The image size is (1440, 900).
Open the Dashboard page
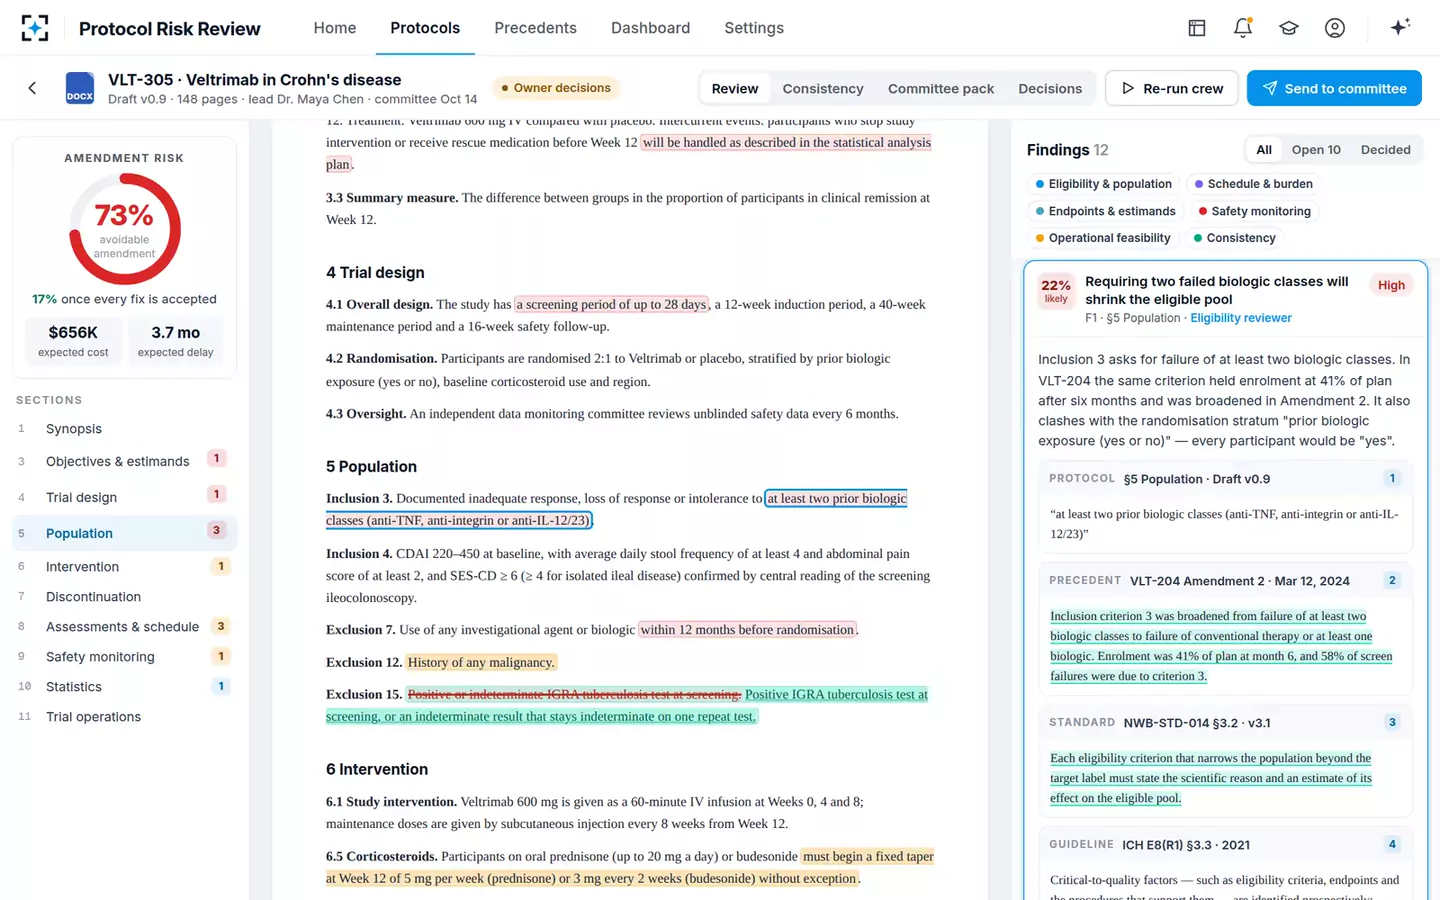pos(650,28)
